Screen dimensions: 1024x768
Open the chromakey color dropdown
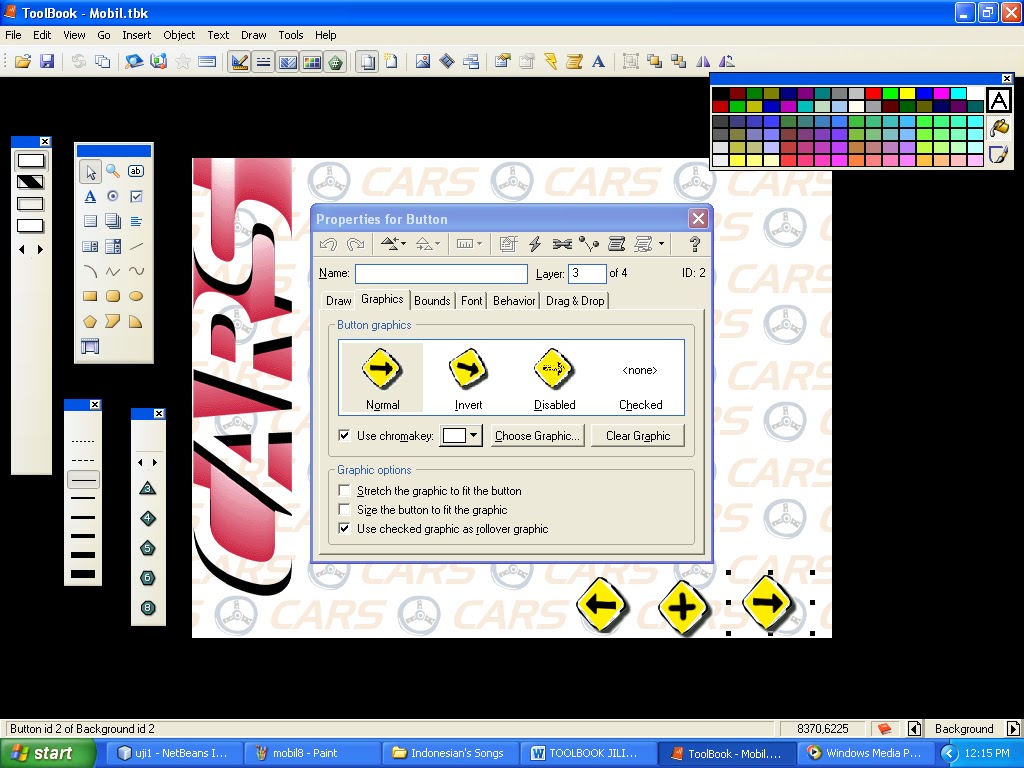pyautogui.click(x=473, y=435)
